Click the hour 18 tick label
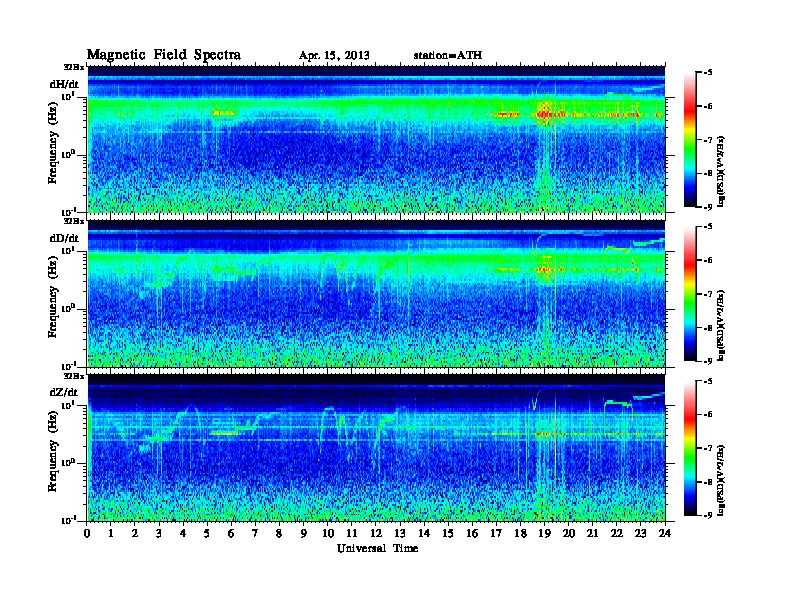 [520, 533]
